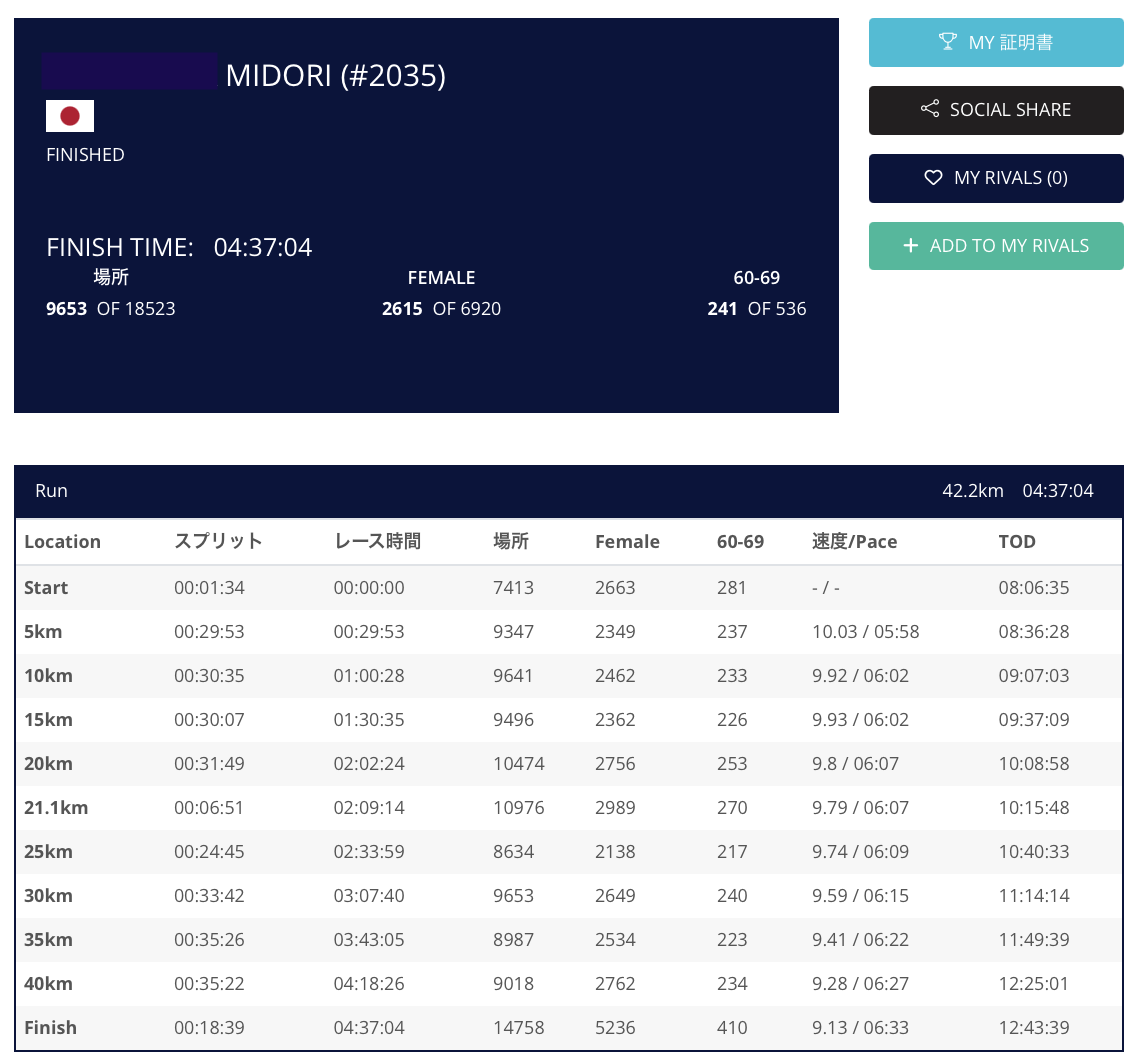Open the MY 証明書 certificate button
The width and height of the screenshot is (1138, 1064).
click(x=996, y=43)
